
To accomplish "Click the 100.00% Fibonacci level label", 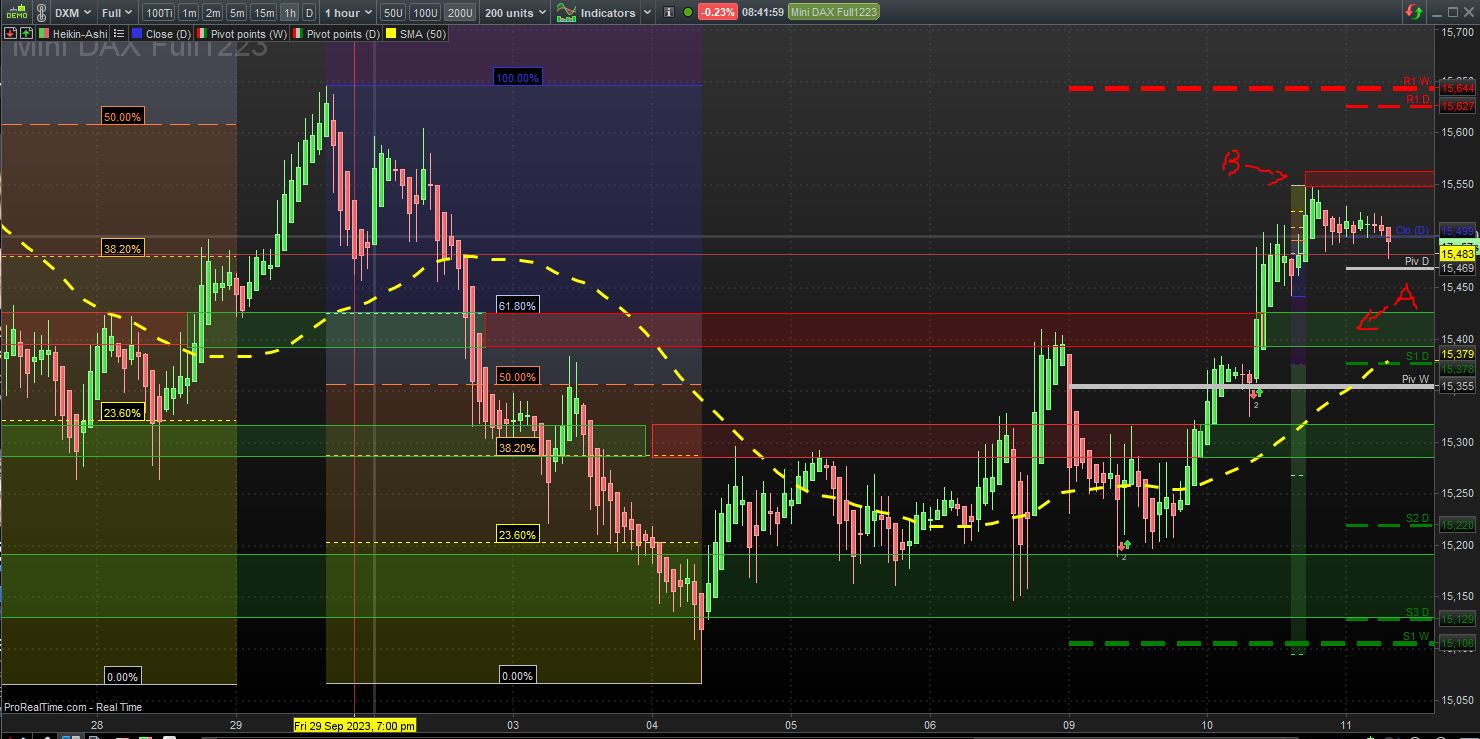I will (x=517, y=77).
